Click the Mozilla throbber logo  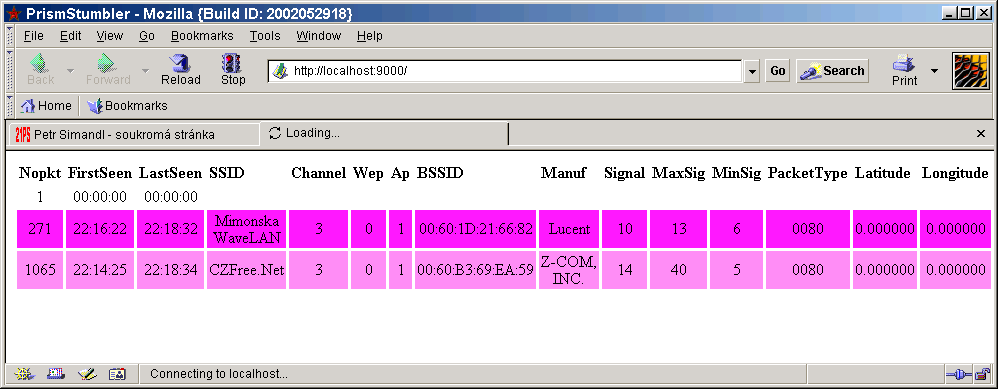971,70
